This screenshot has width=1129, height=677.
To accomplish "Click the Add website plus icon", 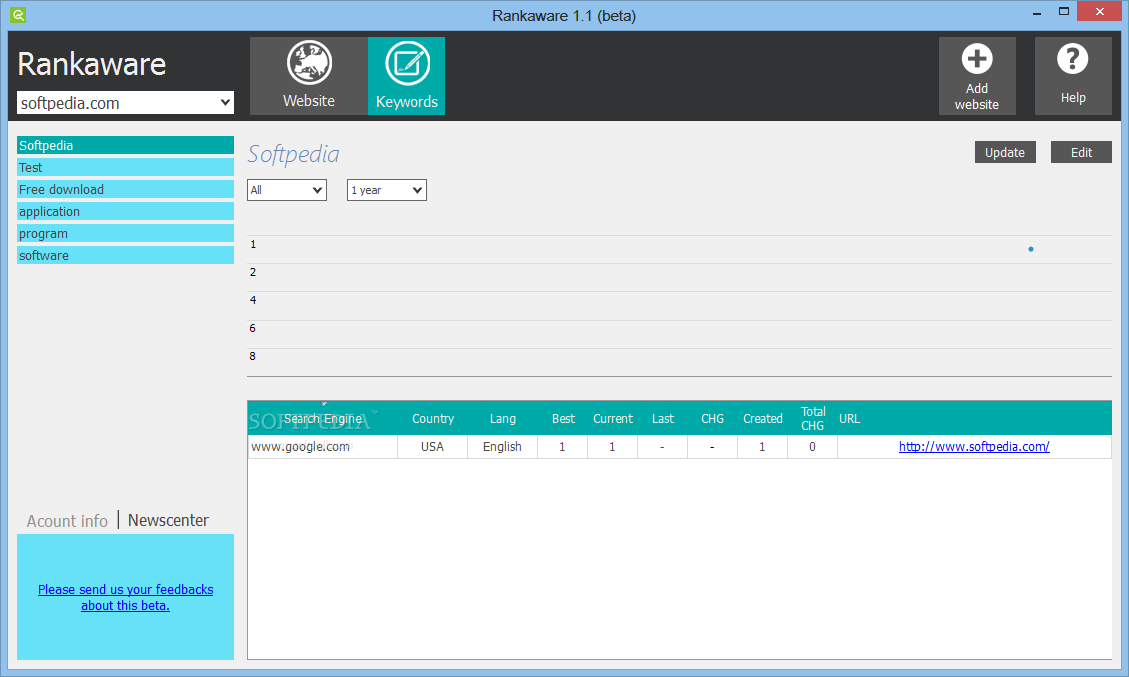I will coord(977,76).
